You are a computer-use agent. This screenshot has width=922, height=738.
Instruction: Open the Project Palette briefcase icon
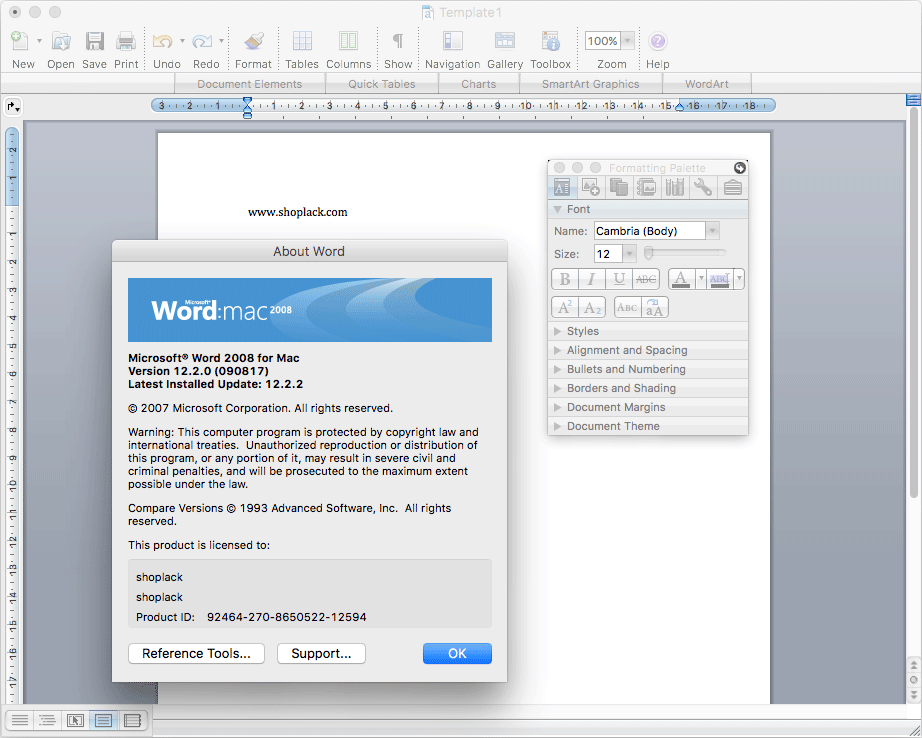733,188
